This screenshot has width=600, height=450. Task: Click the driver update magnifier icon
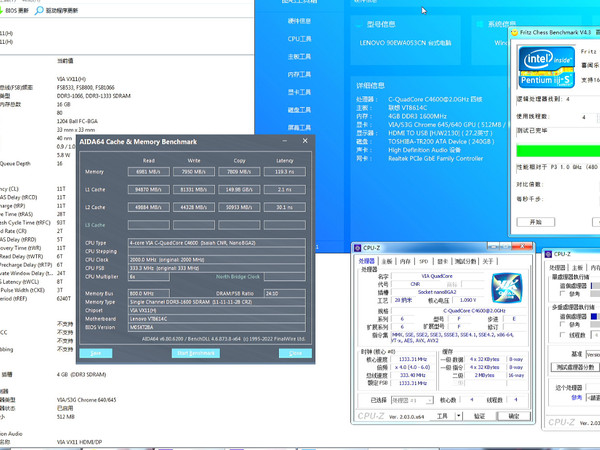[39, 10]
